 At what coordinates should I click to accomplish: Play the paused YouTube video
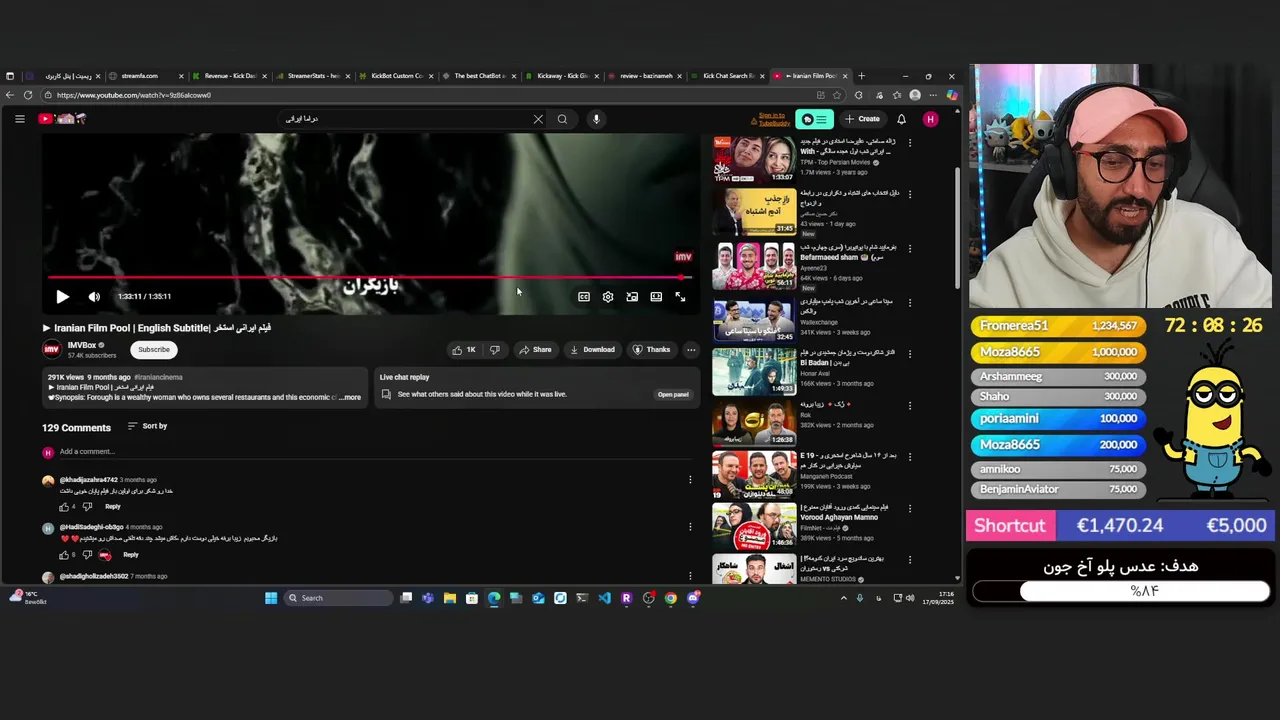tap(62, 296)
